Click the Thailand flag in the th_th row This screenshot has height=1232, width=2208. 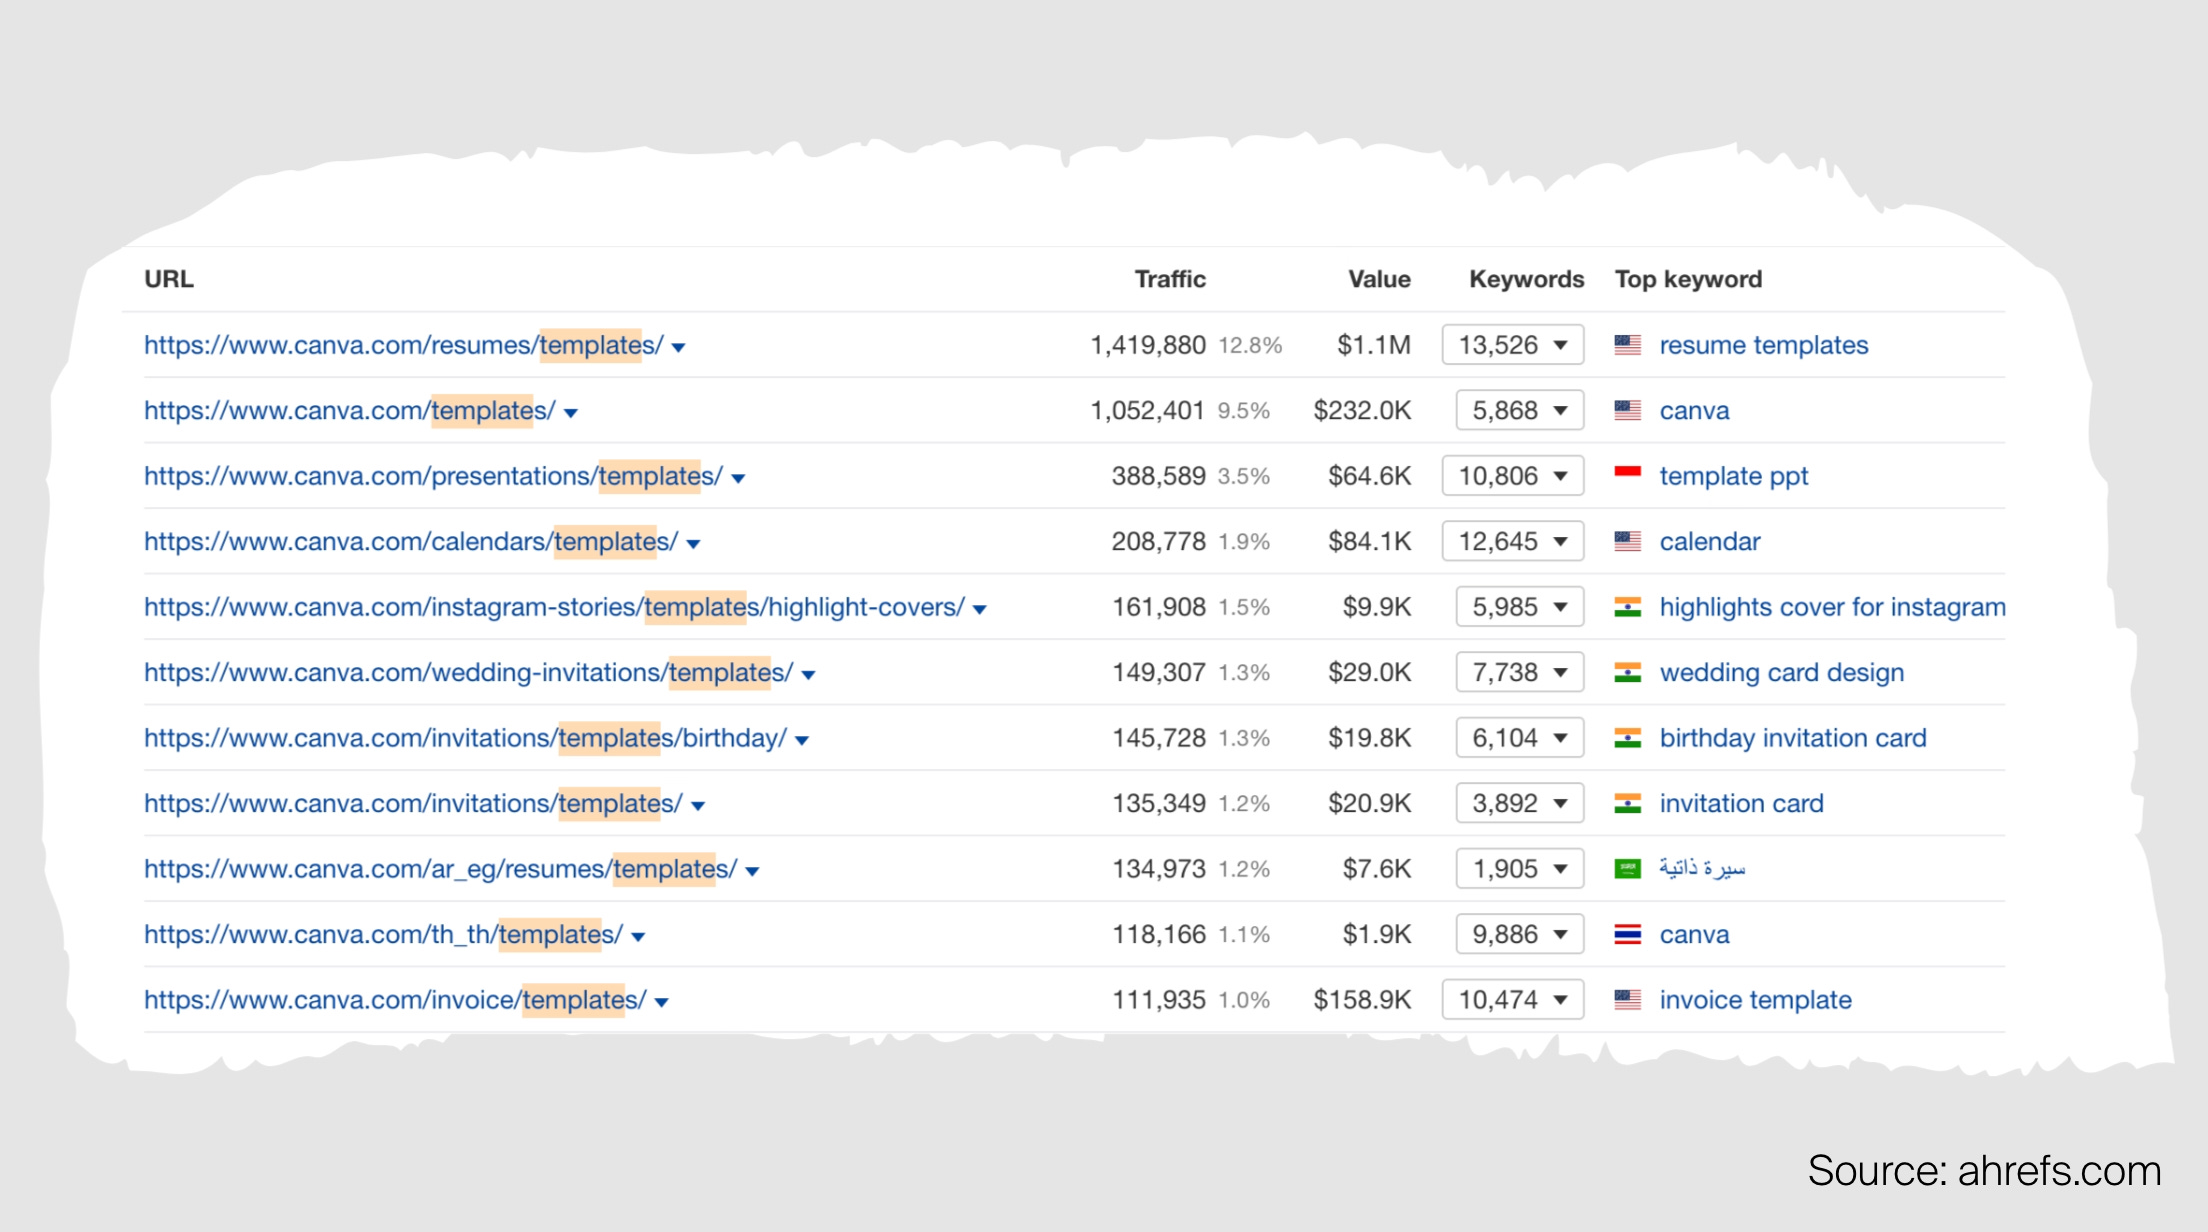1628,935
